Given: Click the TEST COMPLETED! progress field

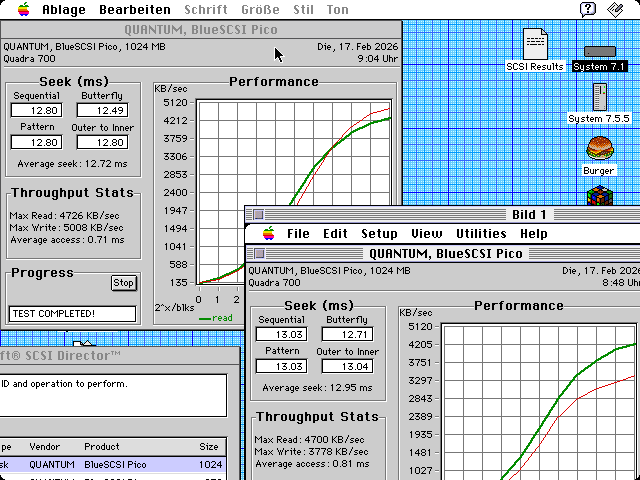Looking at the screenshot, I should [72, 314].
